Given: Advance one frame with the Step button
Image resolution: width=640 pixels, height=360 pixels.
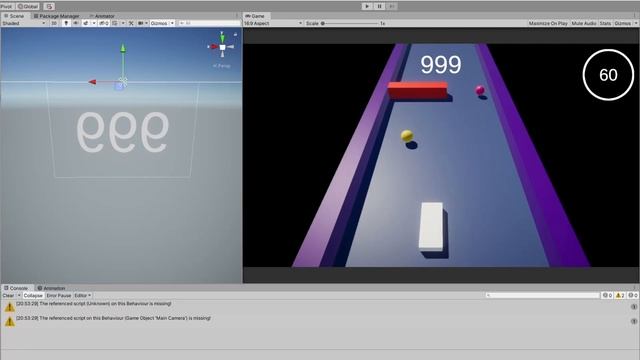Looking at the screenshot, I should click(391, 6).
